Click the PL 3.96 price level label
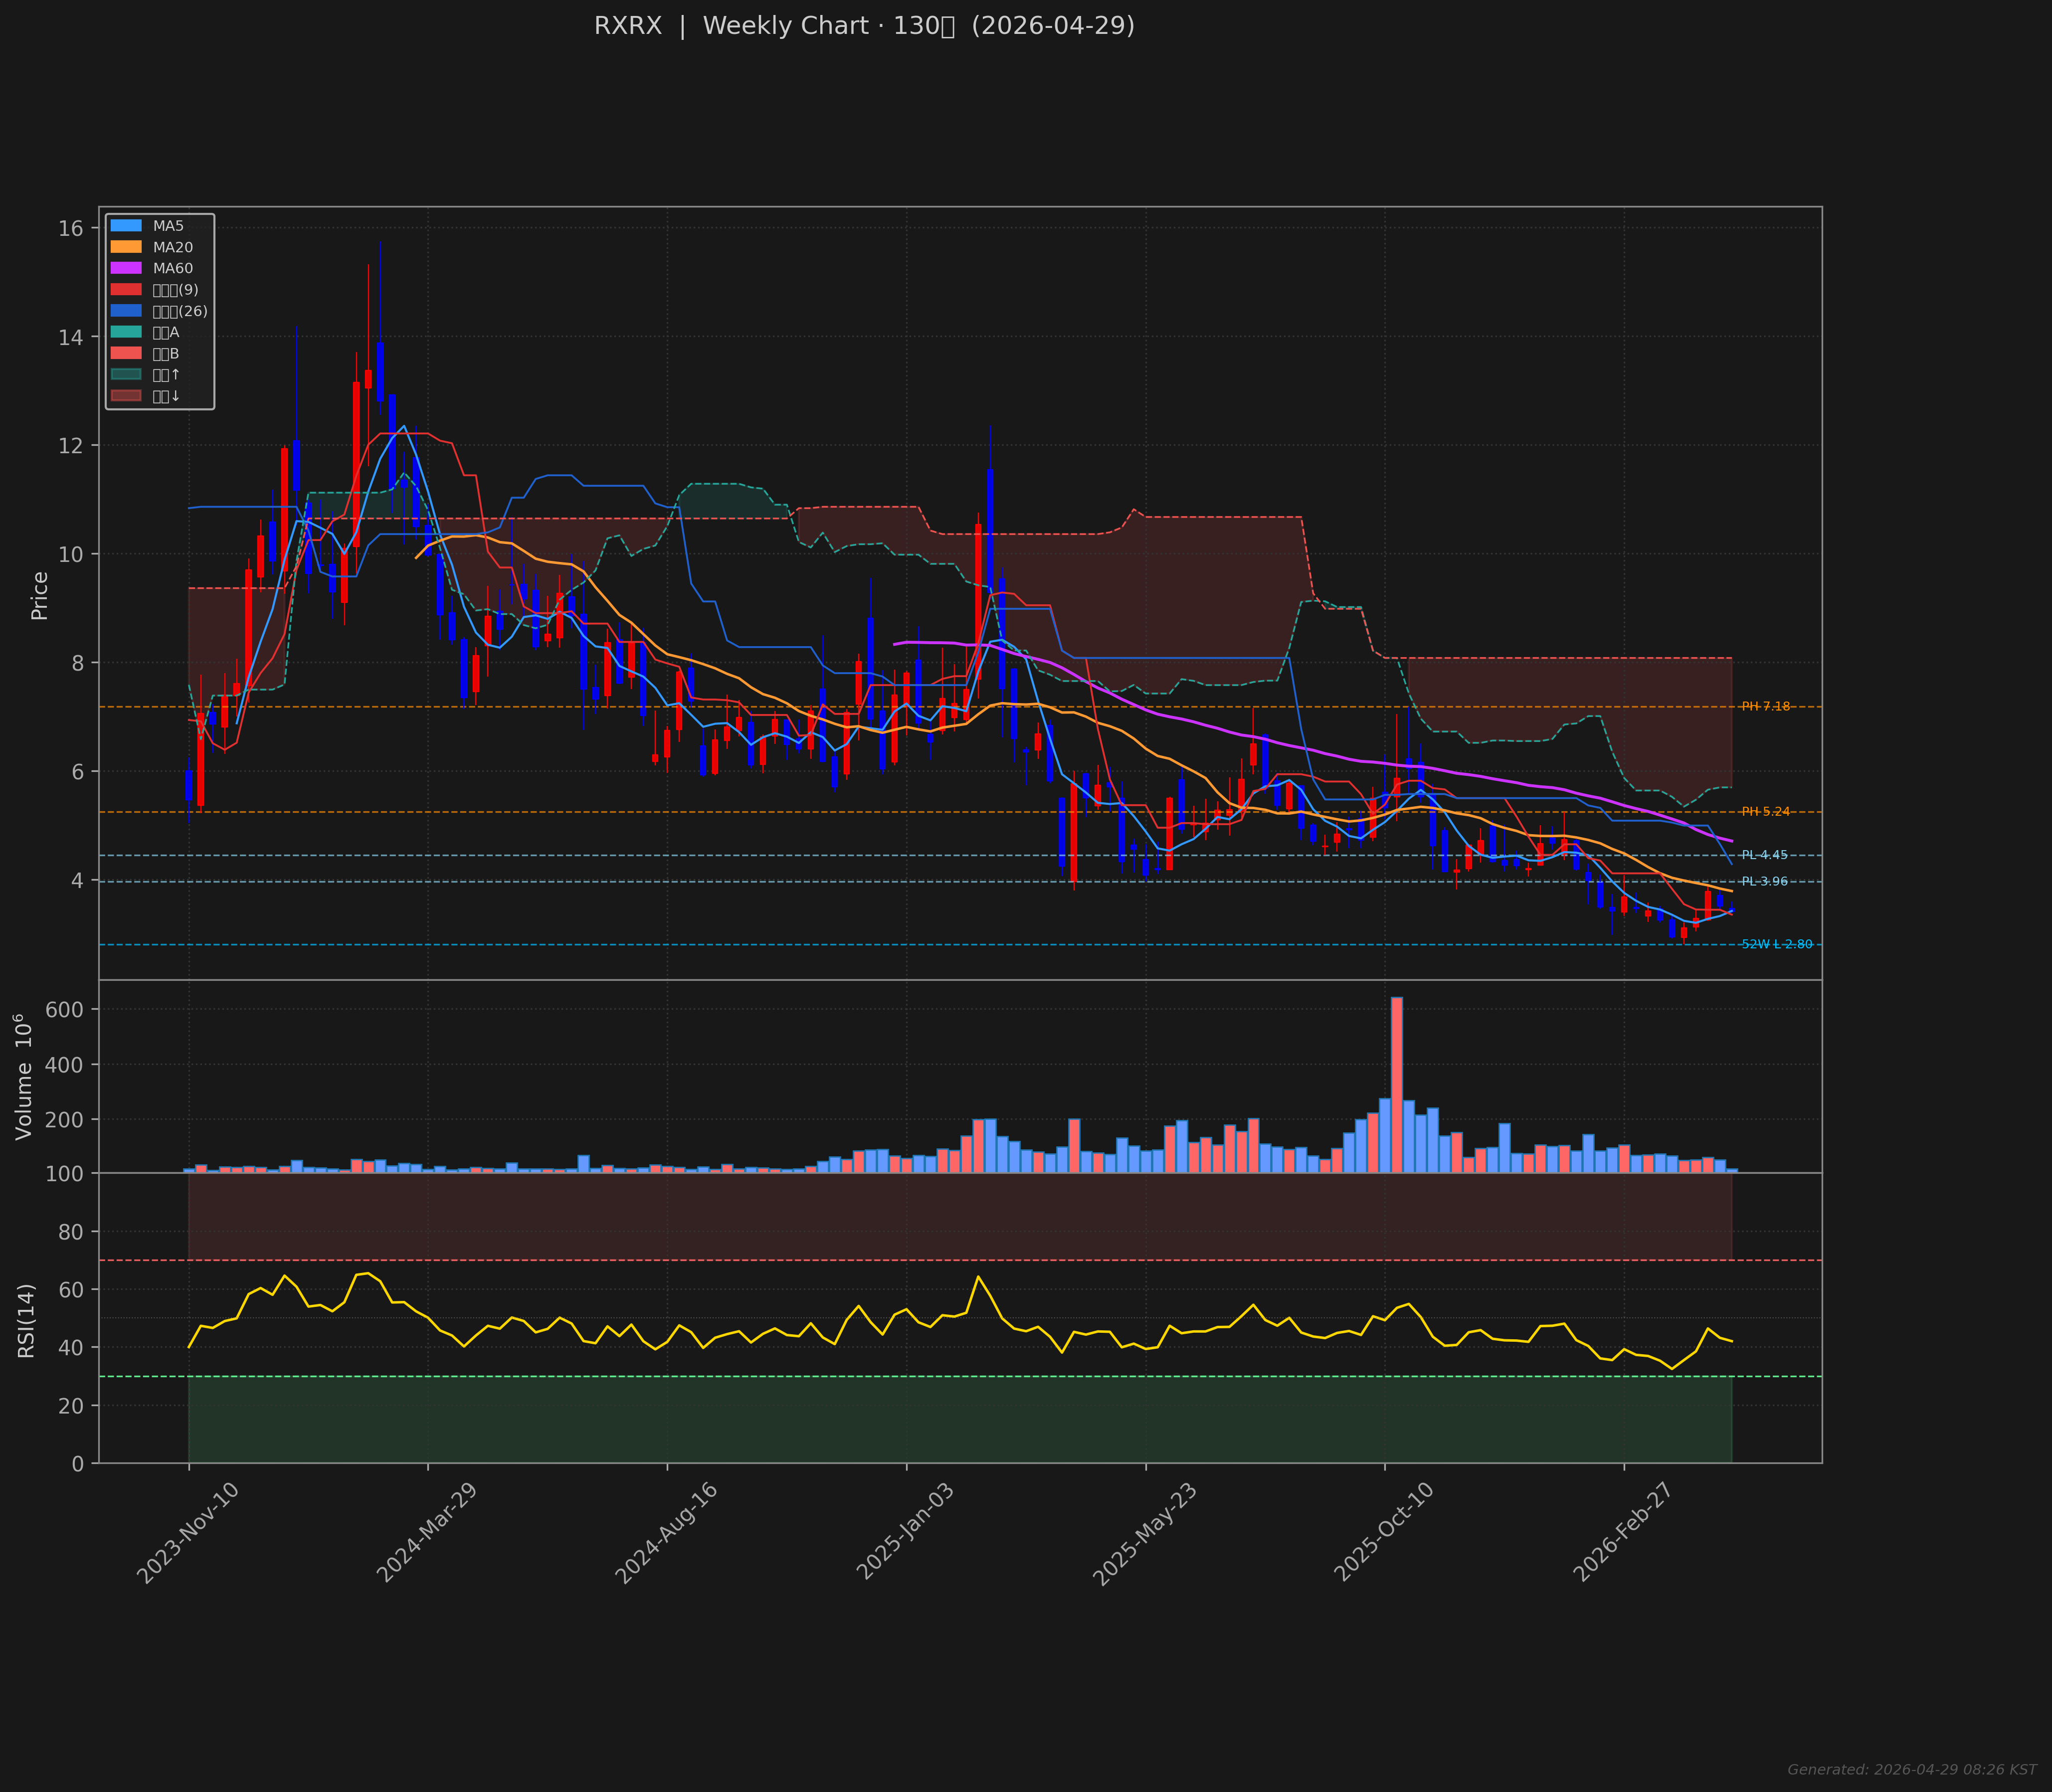 pyautogui.click(x=1764, y=882)
